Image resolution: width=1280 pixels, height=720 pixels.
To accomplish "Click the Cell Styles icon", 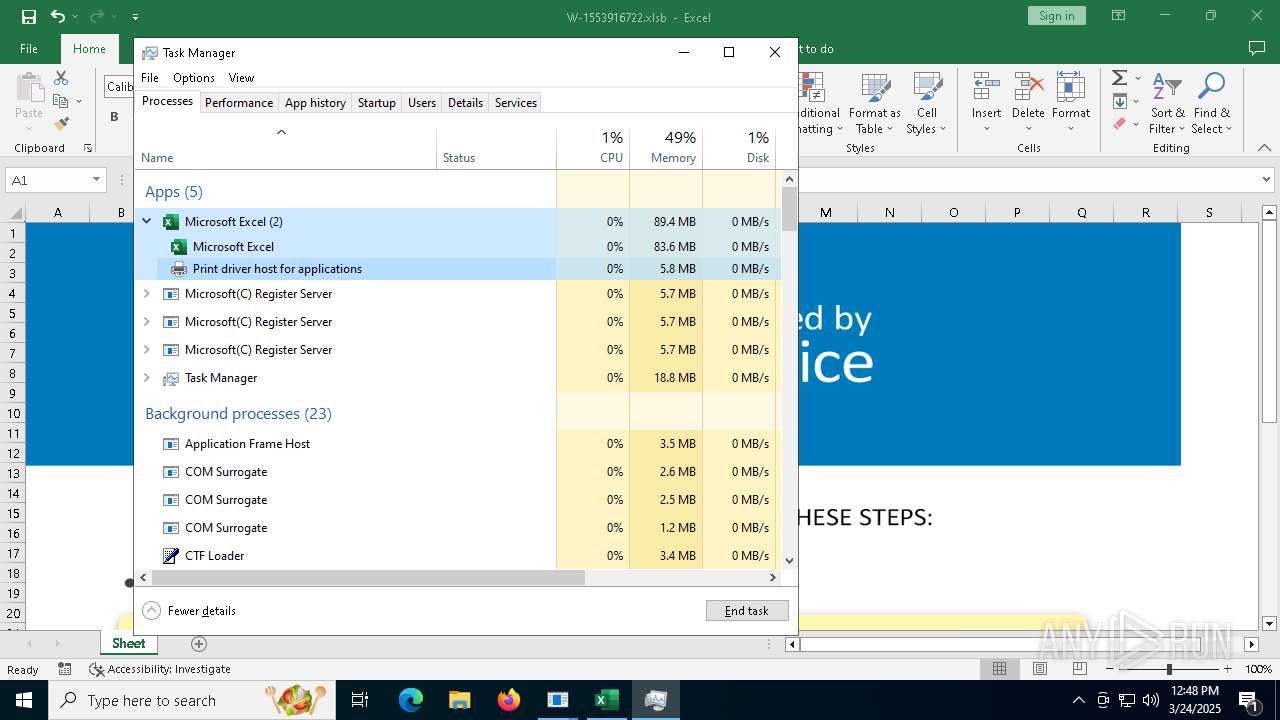I will (927, 89).
